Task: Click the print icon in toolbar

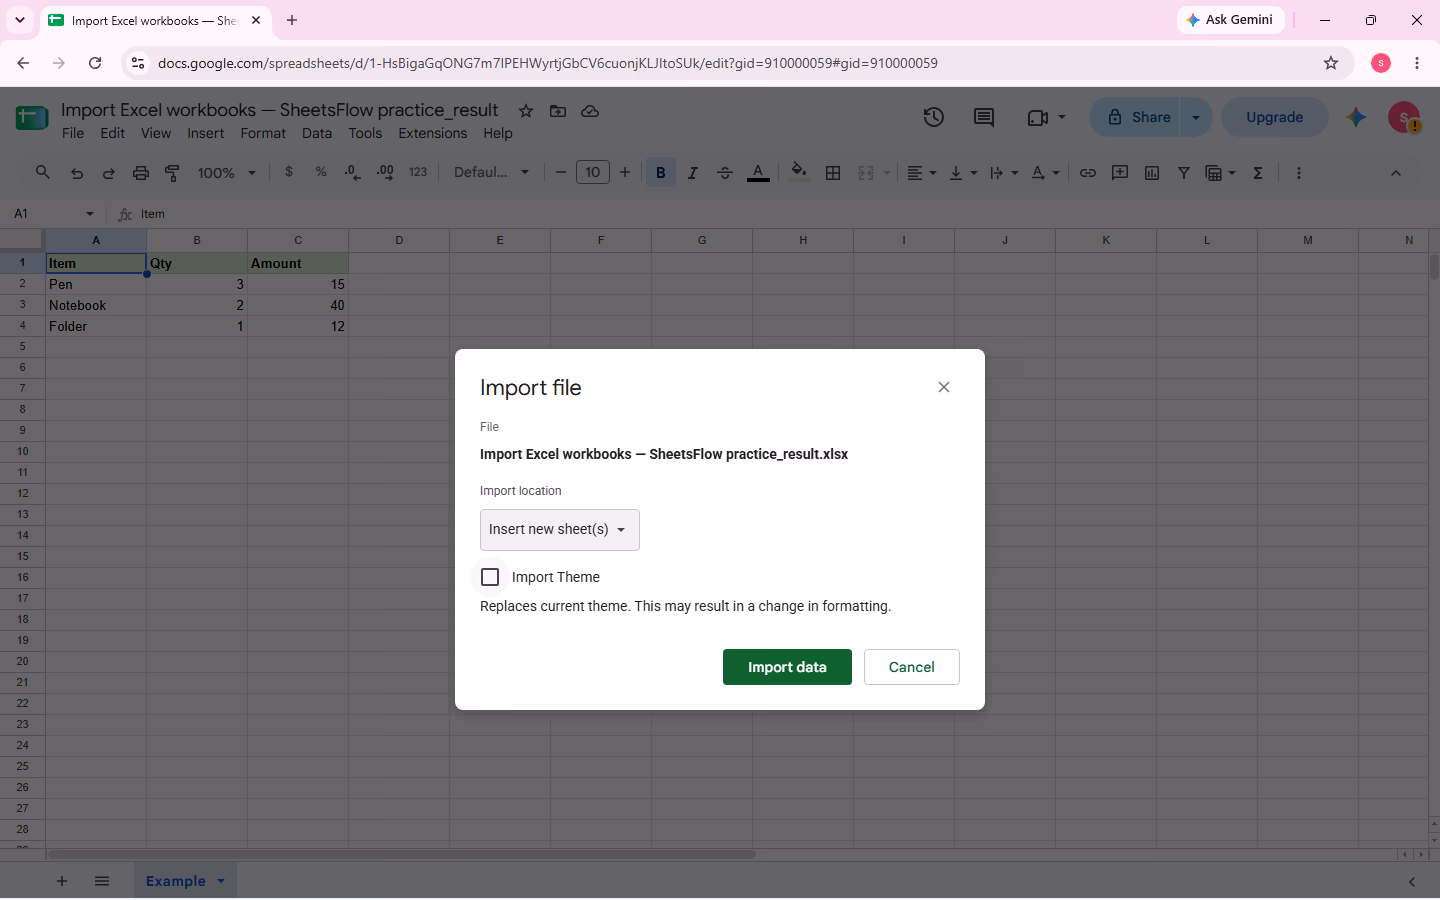Action: [141, 173]
